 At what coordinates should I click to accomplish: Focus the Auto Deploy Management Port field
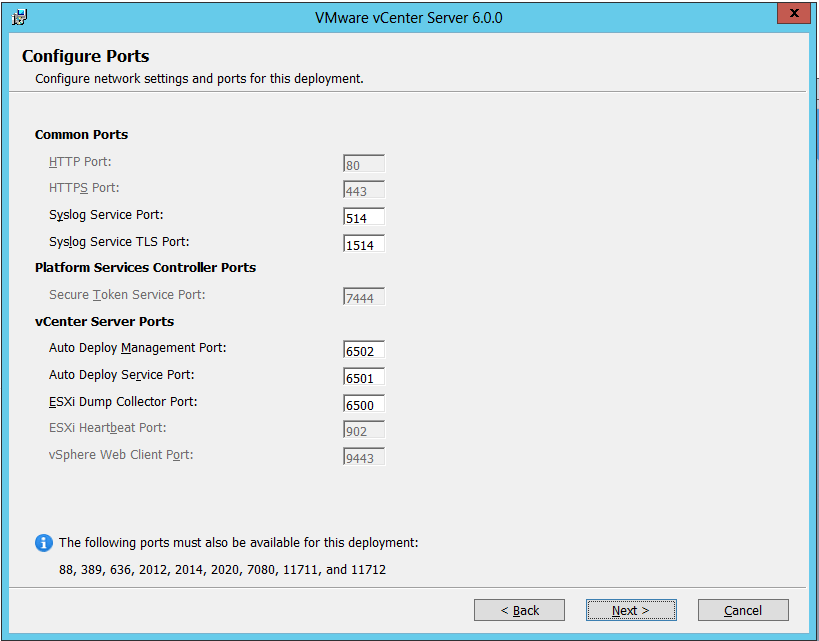(x=364, y=351)
